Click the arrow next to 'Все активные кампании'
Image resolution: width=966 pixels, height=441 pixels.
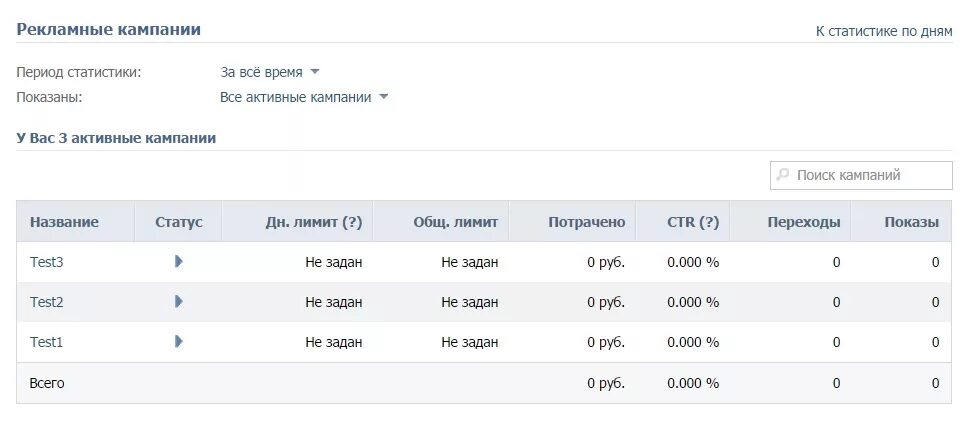pyautogui.click(x=384, y=97)
